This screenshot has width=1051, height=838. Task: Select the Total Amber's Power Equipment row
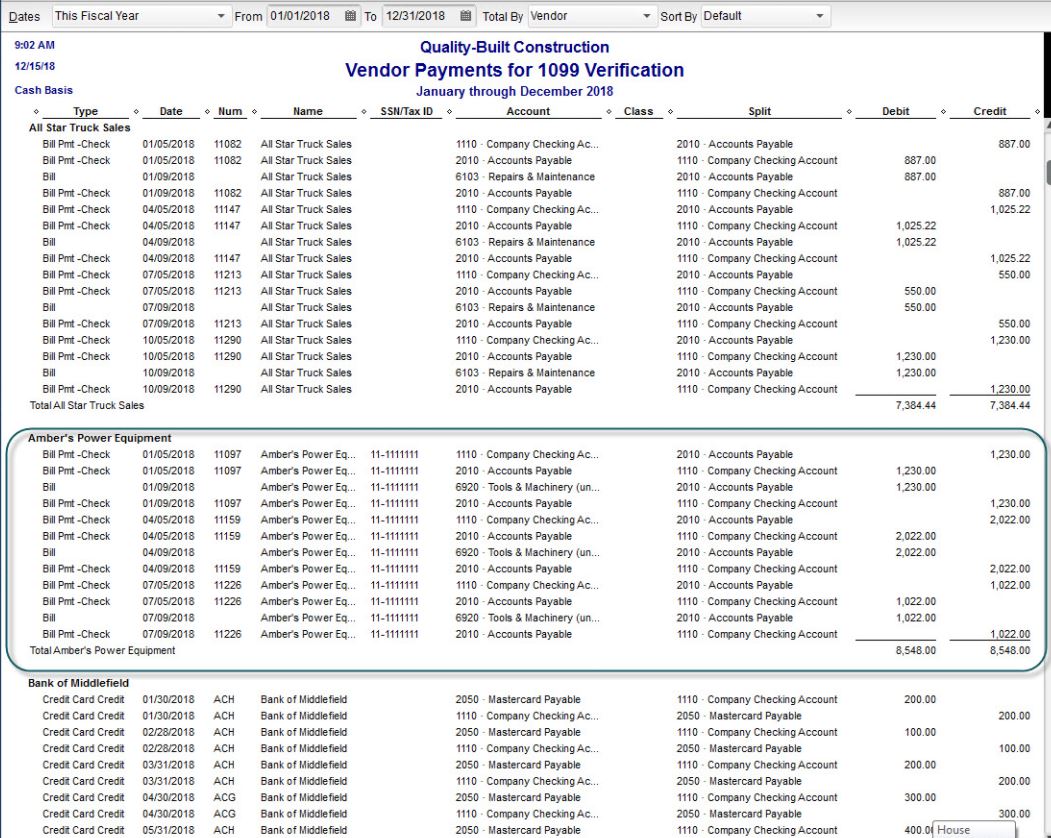[103, 651]
